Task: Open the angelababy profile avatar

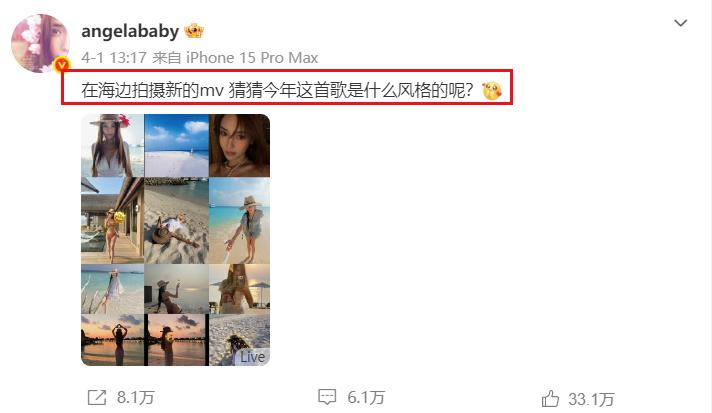Action: [40, 43]
